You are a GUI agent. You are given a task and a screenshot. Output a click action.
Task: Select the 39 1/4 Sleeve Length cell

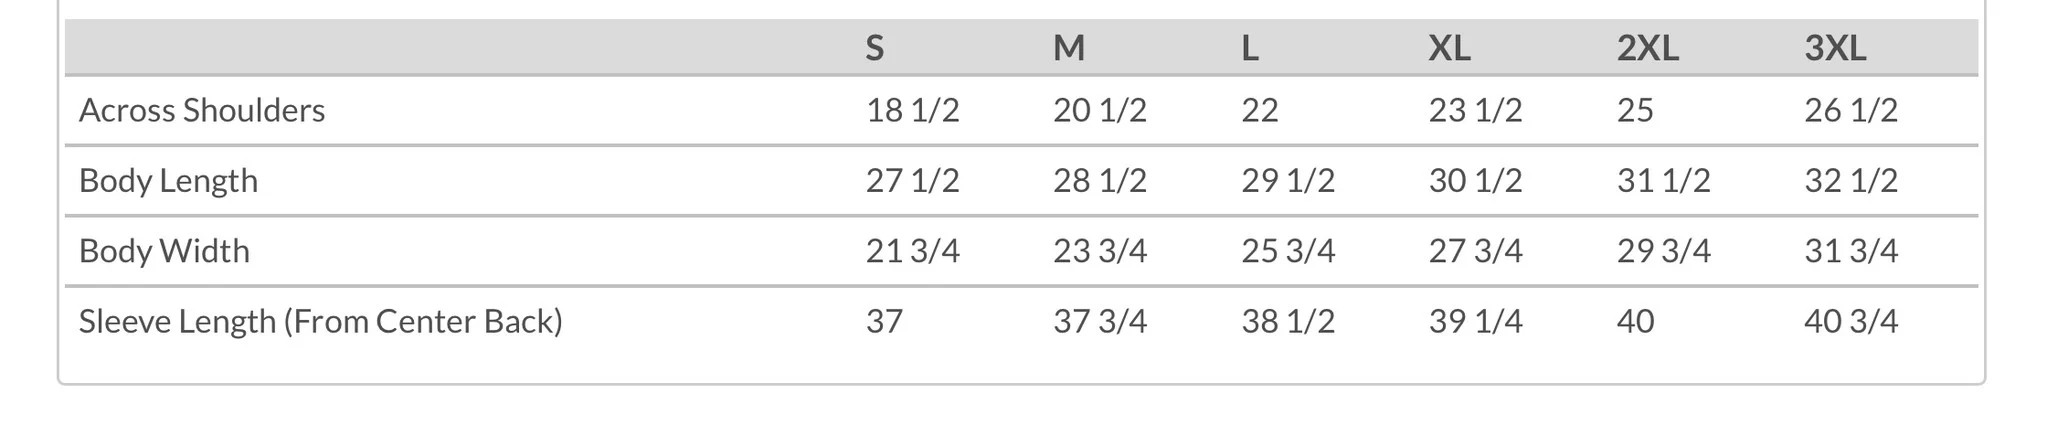[1475, 322]
